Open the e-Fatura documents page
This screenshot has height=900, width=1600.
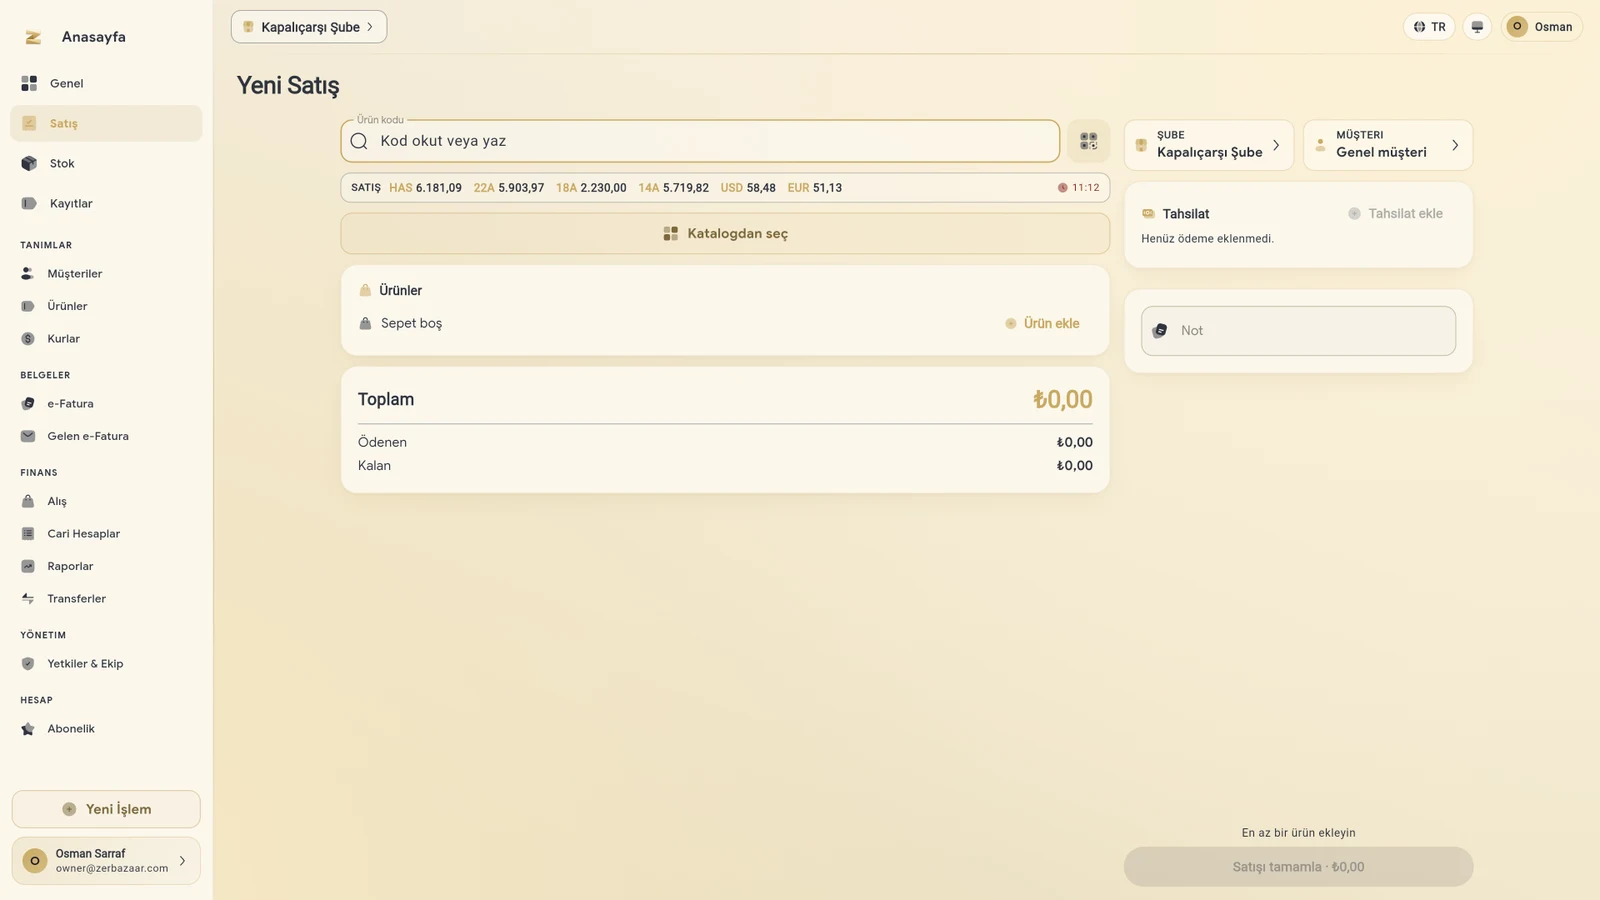coord(106,404)
